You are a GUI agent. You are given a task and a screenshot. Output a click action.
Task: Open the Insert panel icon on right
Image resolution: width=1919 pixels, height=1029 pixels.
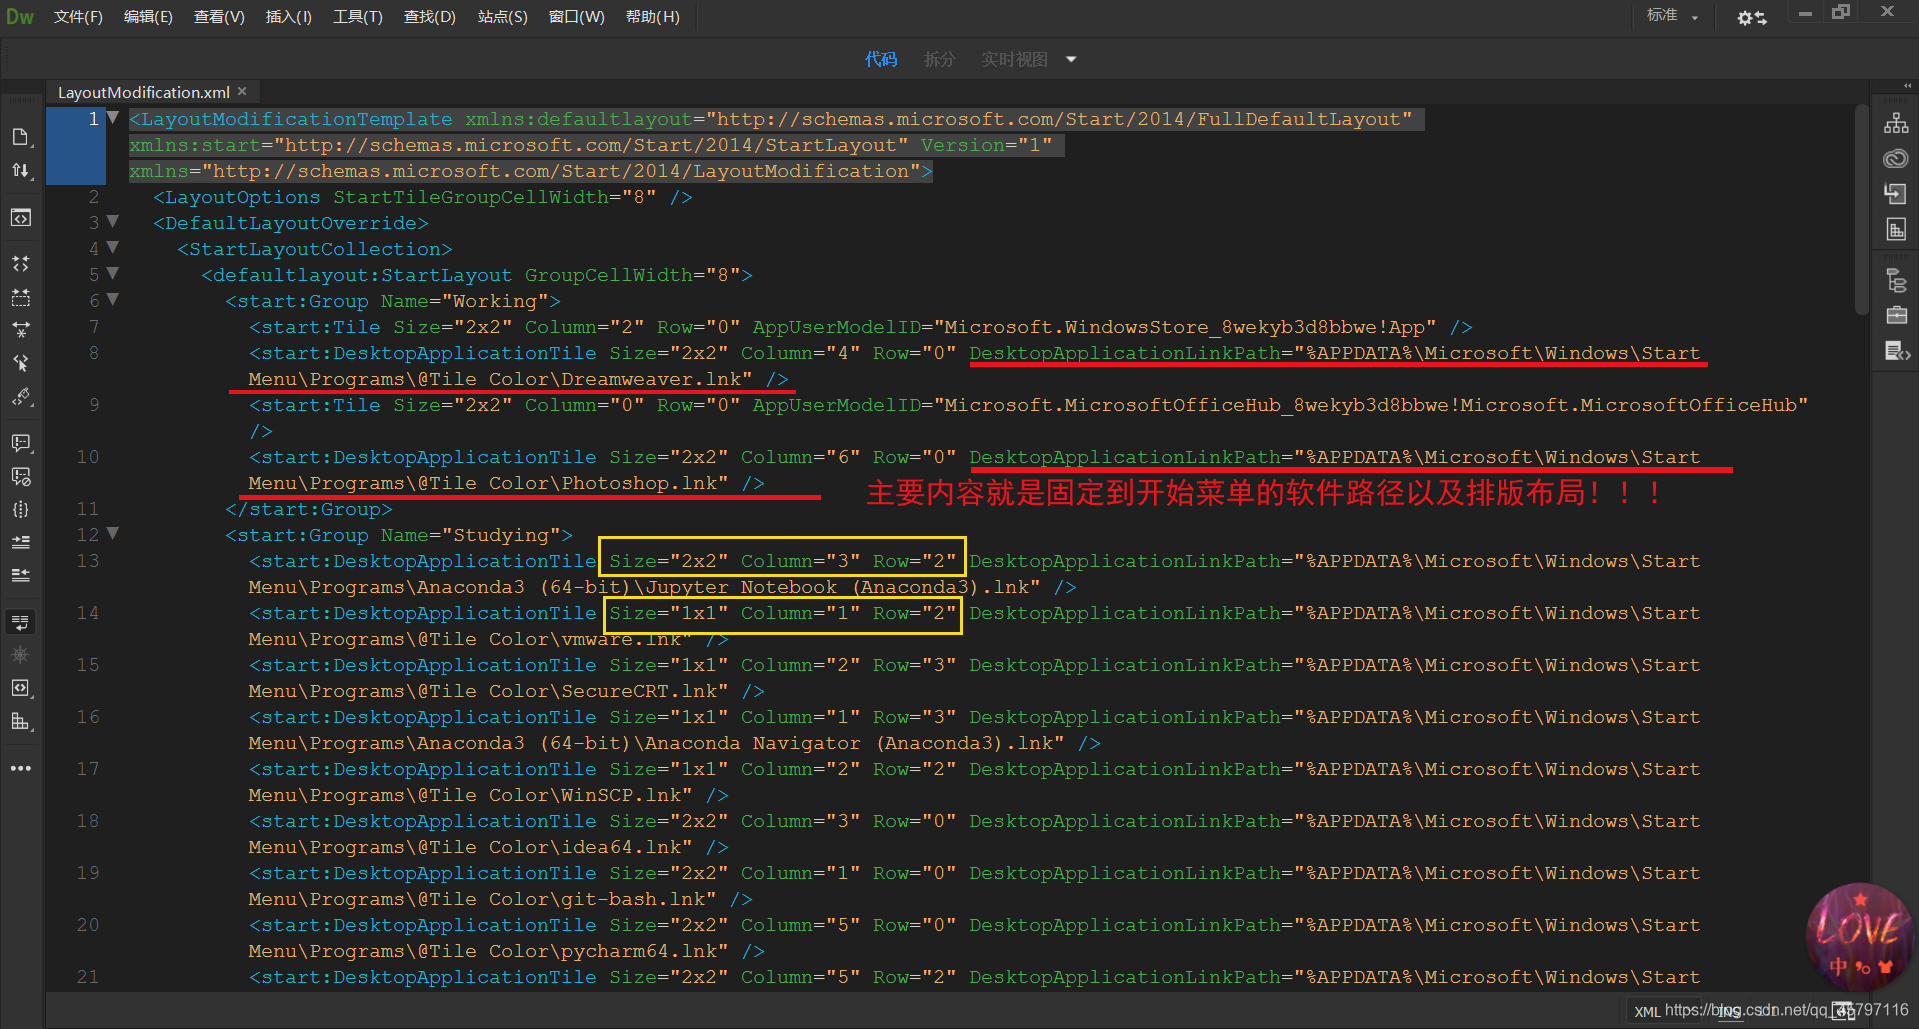click(x=1895, y=194)
